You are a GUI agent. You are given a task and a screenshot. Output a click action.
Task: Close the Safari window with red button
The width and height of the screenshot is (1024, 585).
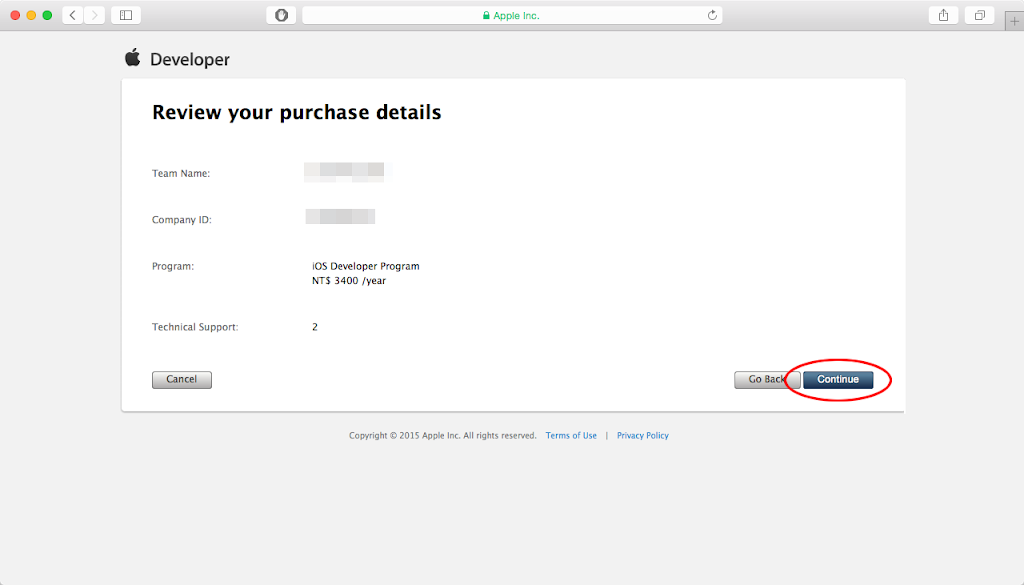pyautogui.click(x=16, y=15)
